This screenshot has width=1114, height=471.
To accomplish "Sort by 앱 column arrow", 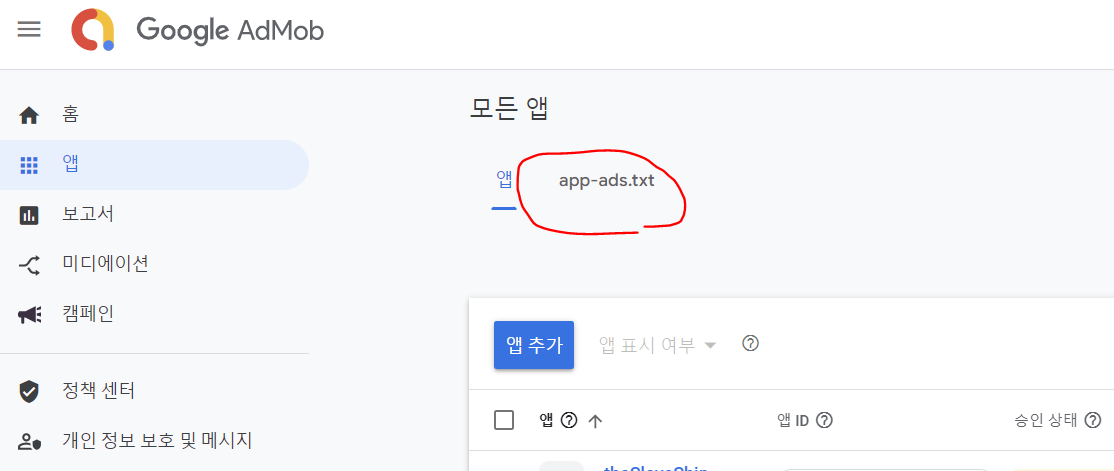I will 595,421.
